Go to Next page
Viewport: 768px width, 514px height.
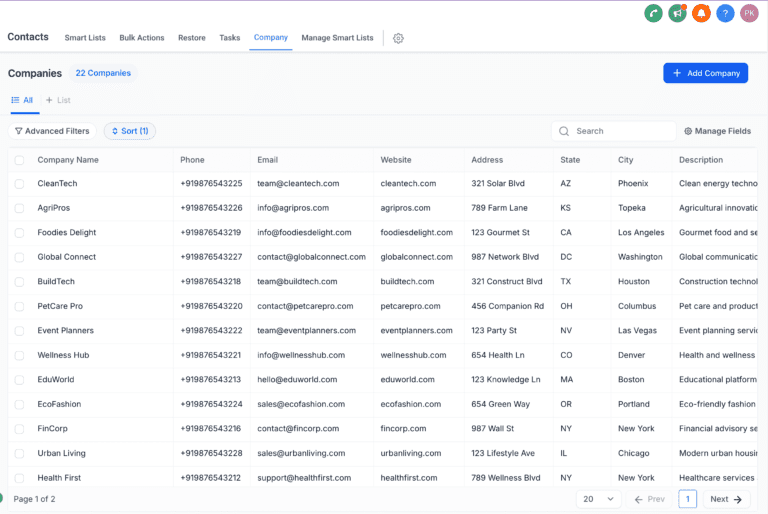point(726,499)
